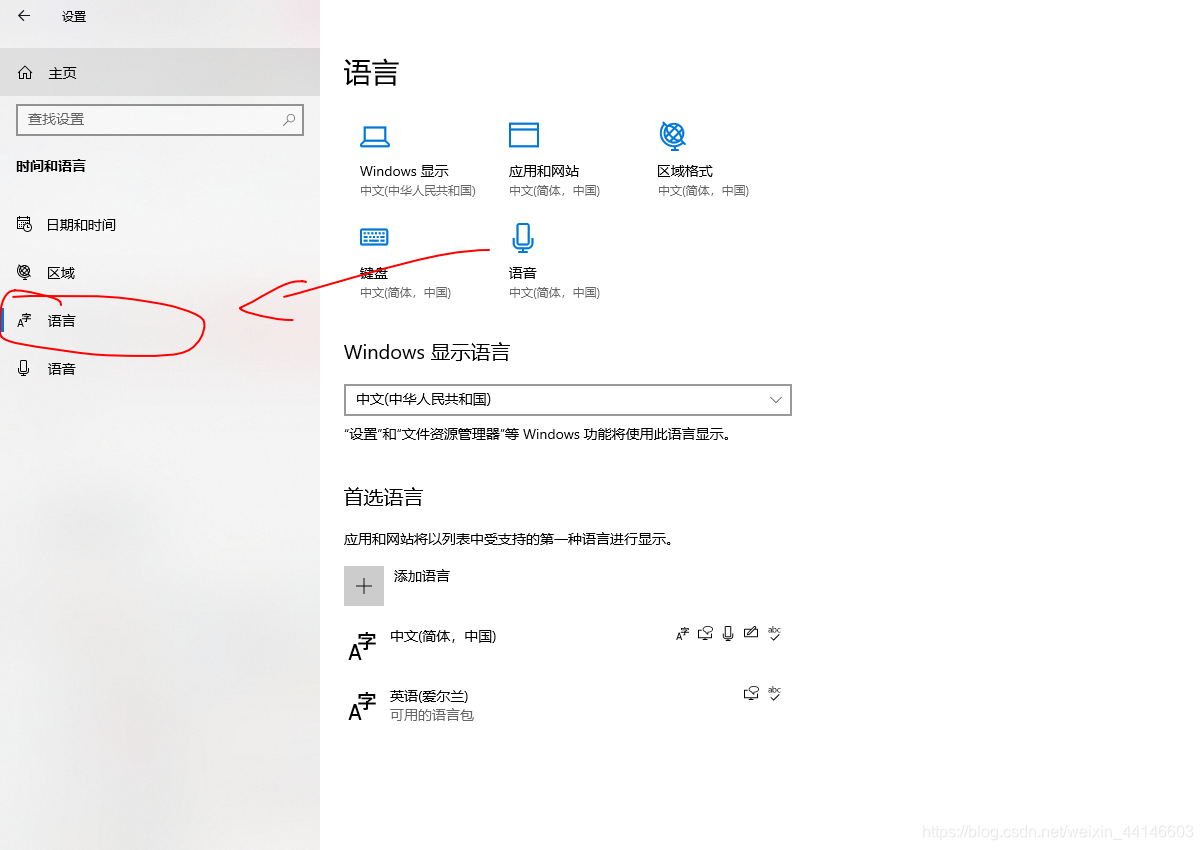Open the 应用和网站 tile label
The height and width of the screenshot is (850, 1203).
[544, 171]
